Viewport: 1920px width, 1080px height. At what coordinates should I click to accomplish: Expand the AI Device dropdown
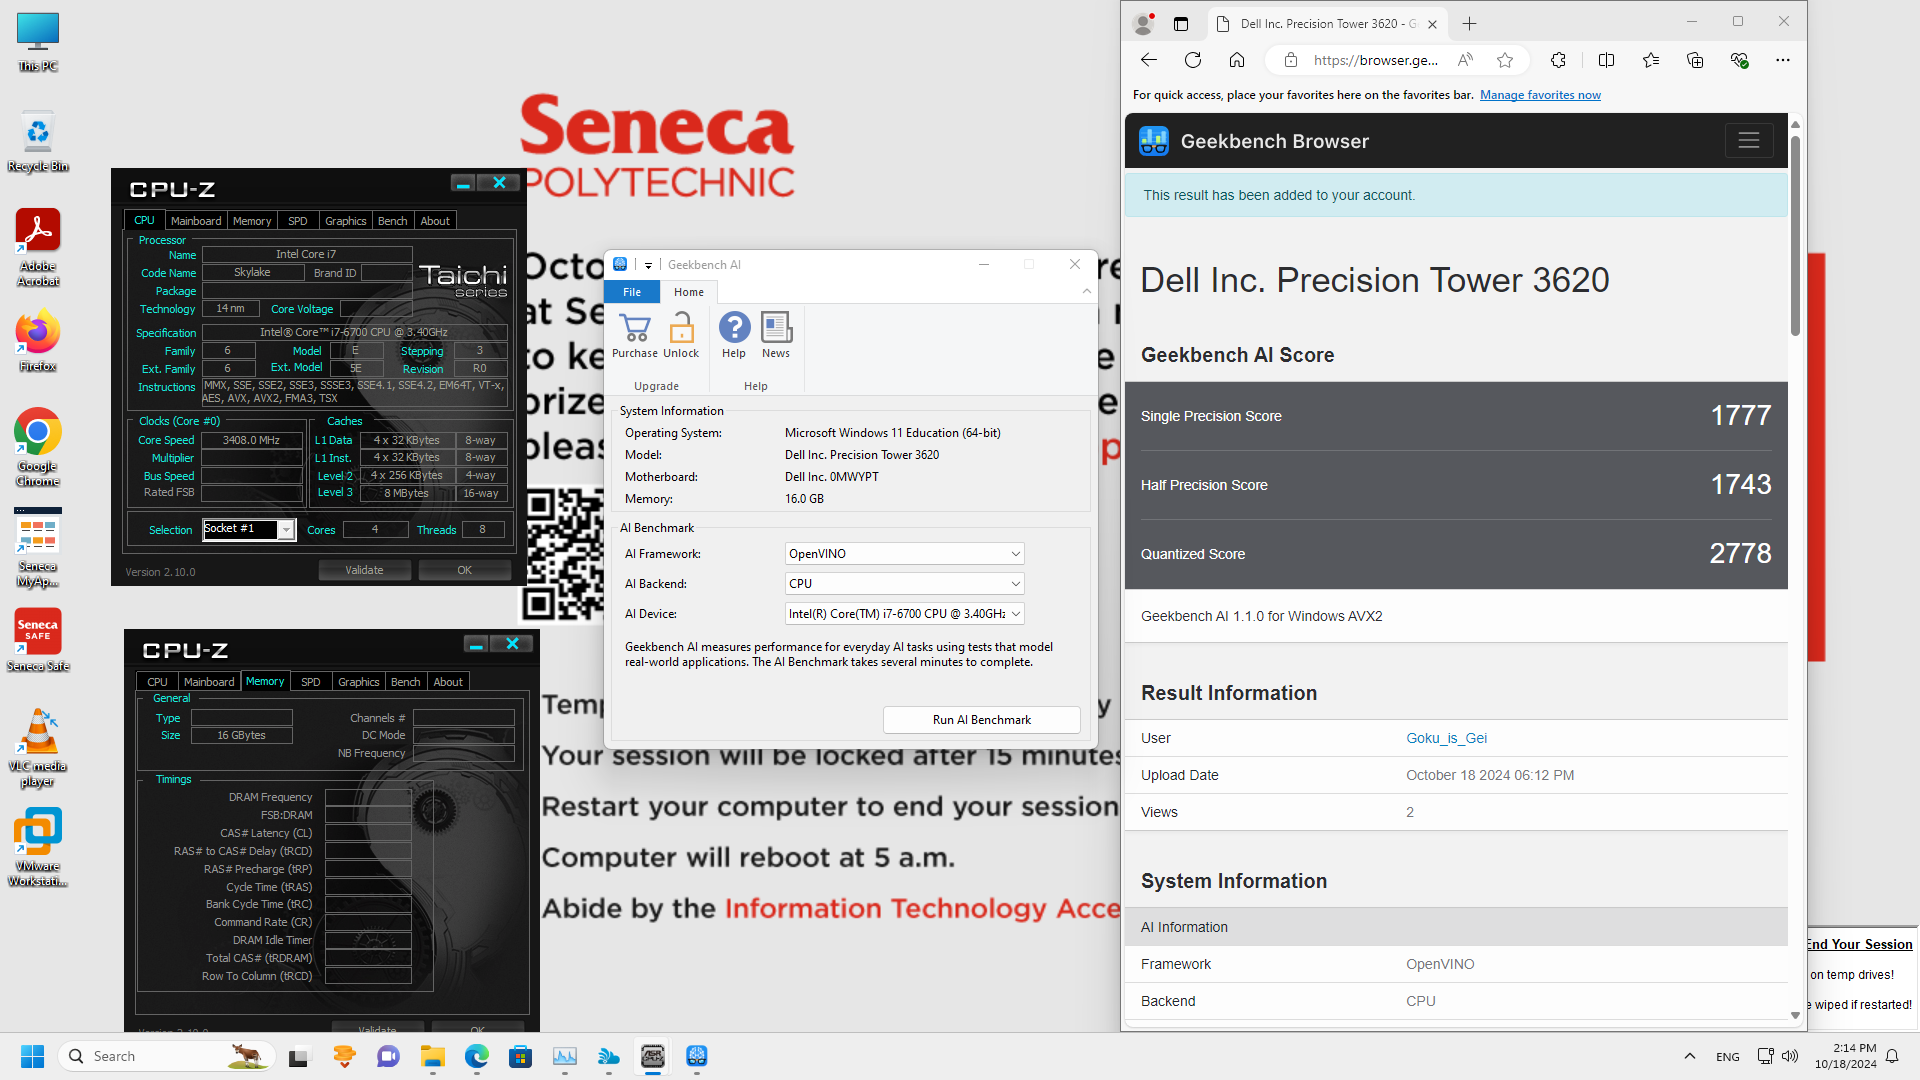(1015, 614)
